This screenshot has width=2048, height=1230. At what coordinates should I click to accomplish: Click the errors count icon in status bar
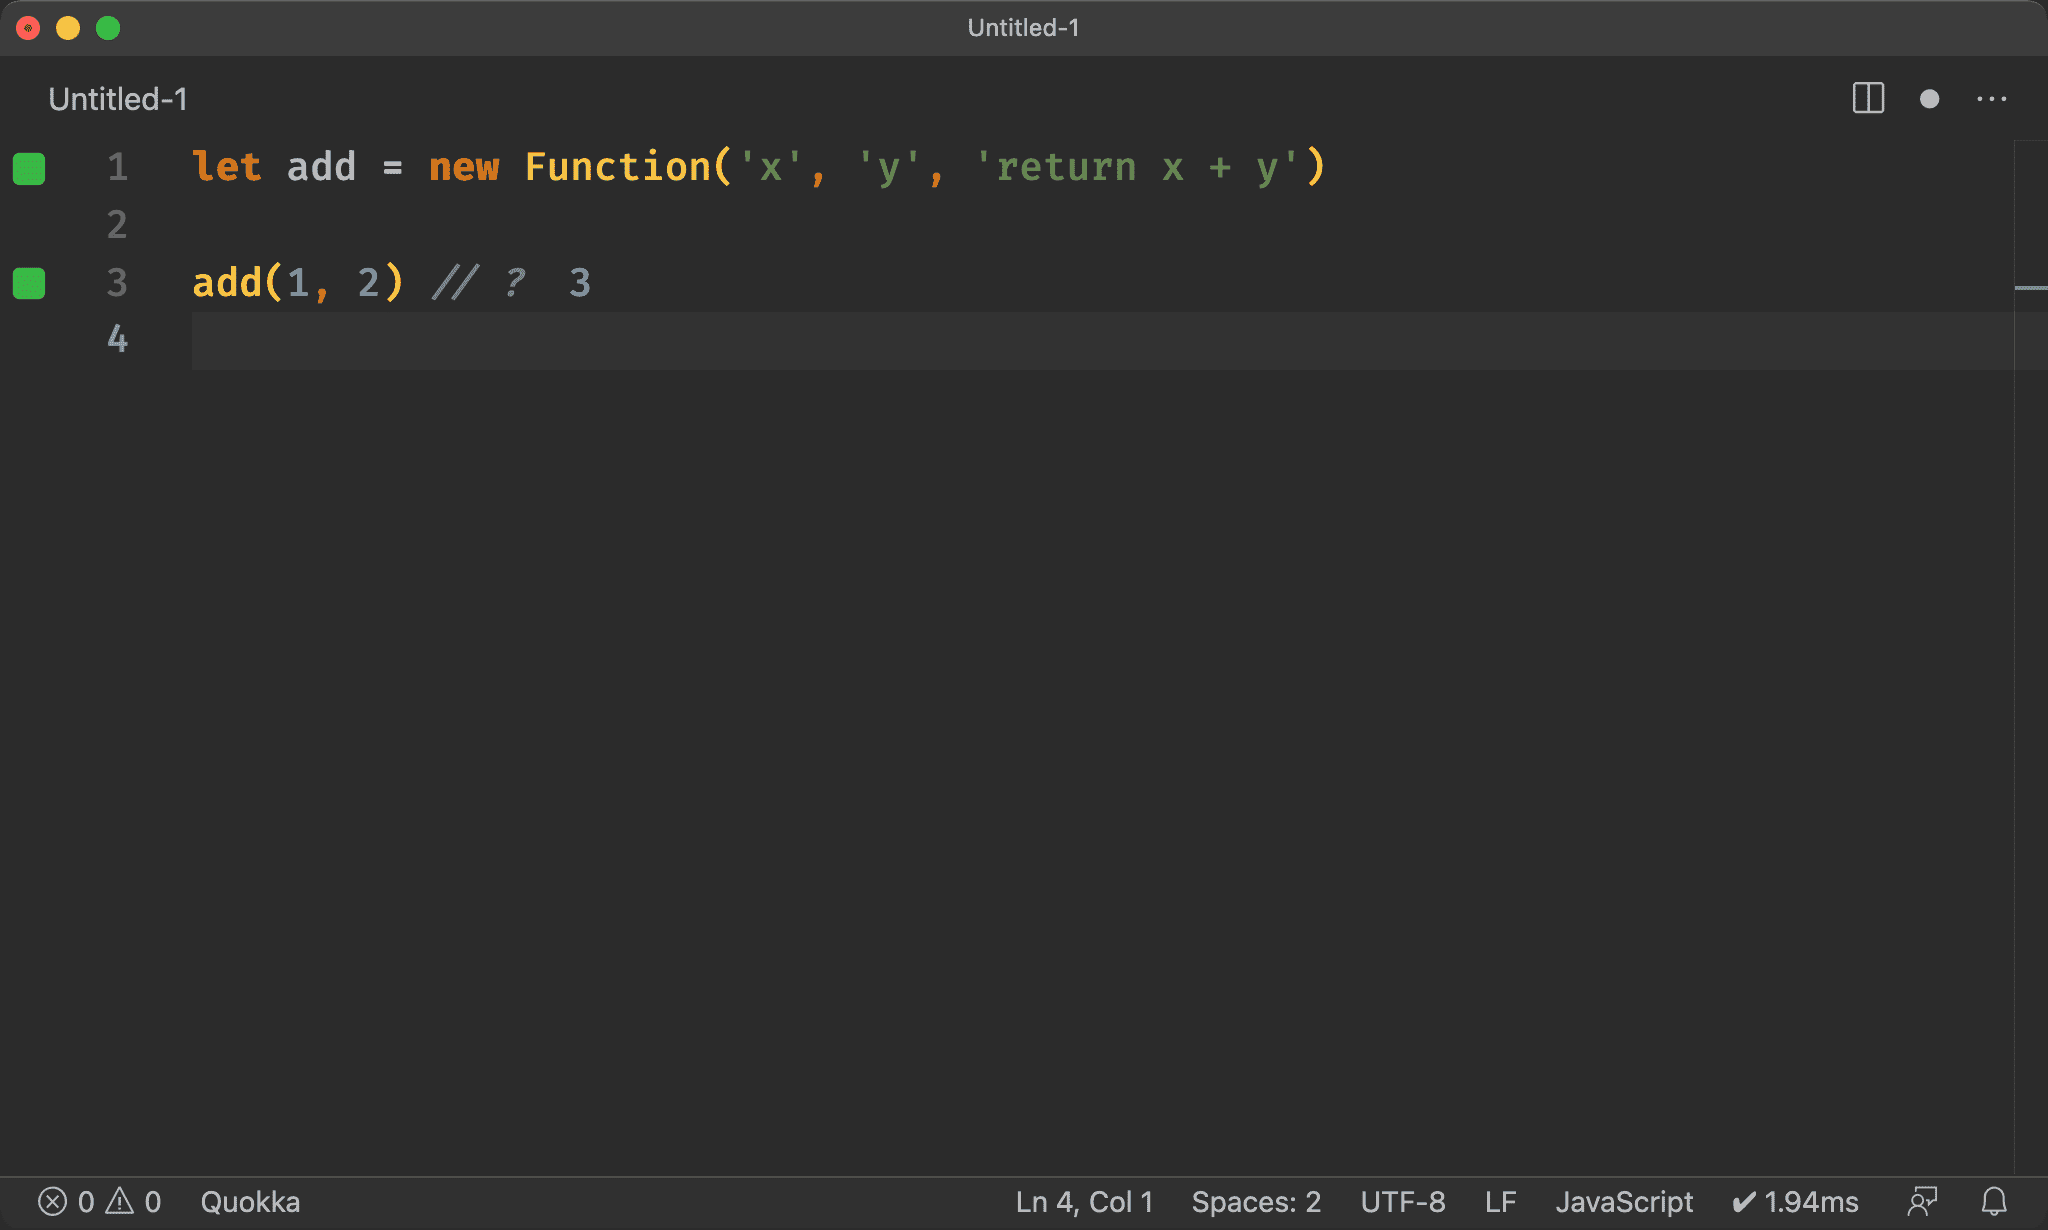pos(53,1201)
